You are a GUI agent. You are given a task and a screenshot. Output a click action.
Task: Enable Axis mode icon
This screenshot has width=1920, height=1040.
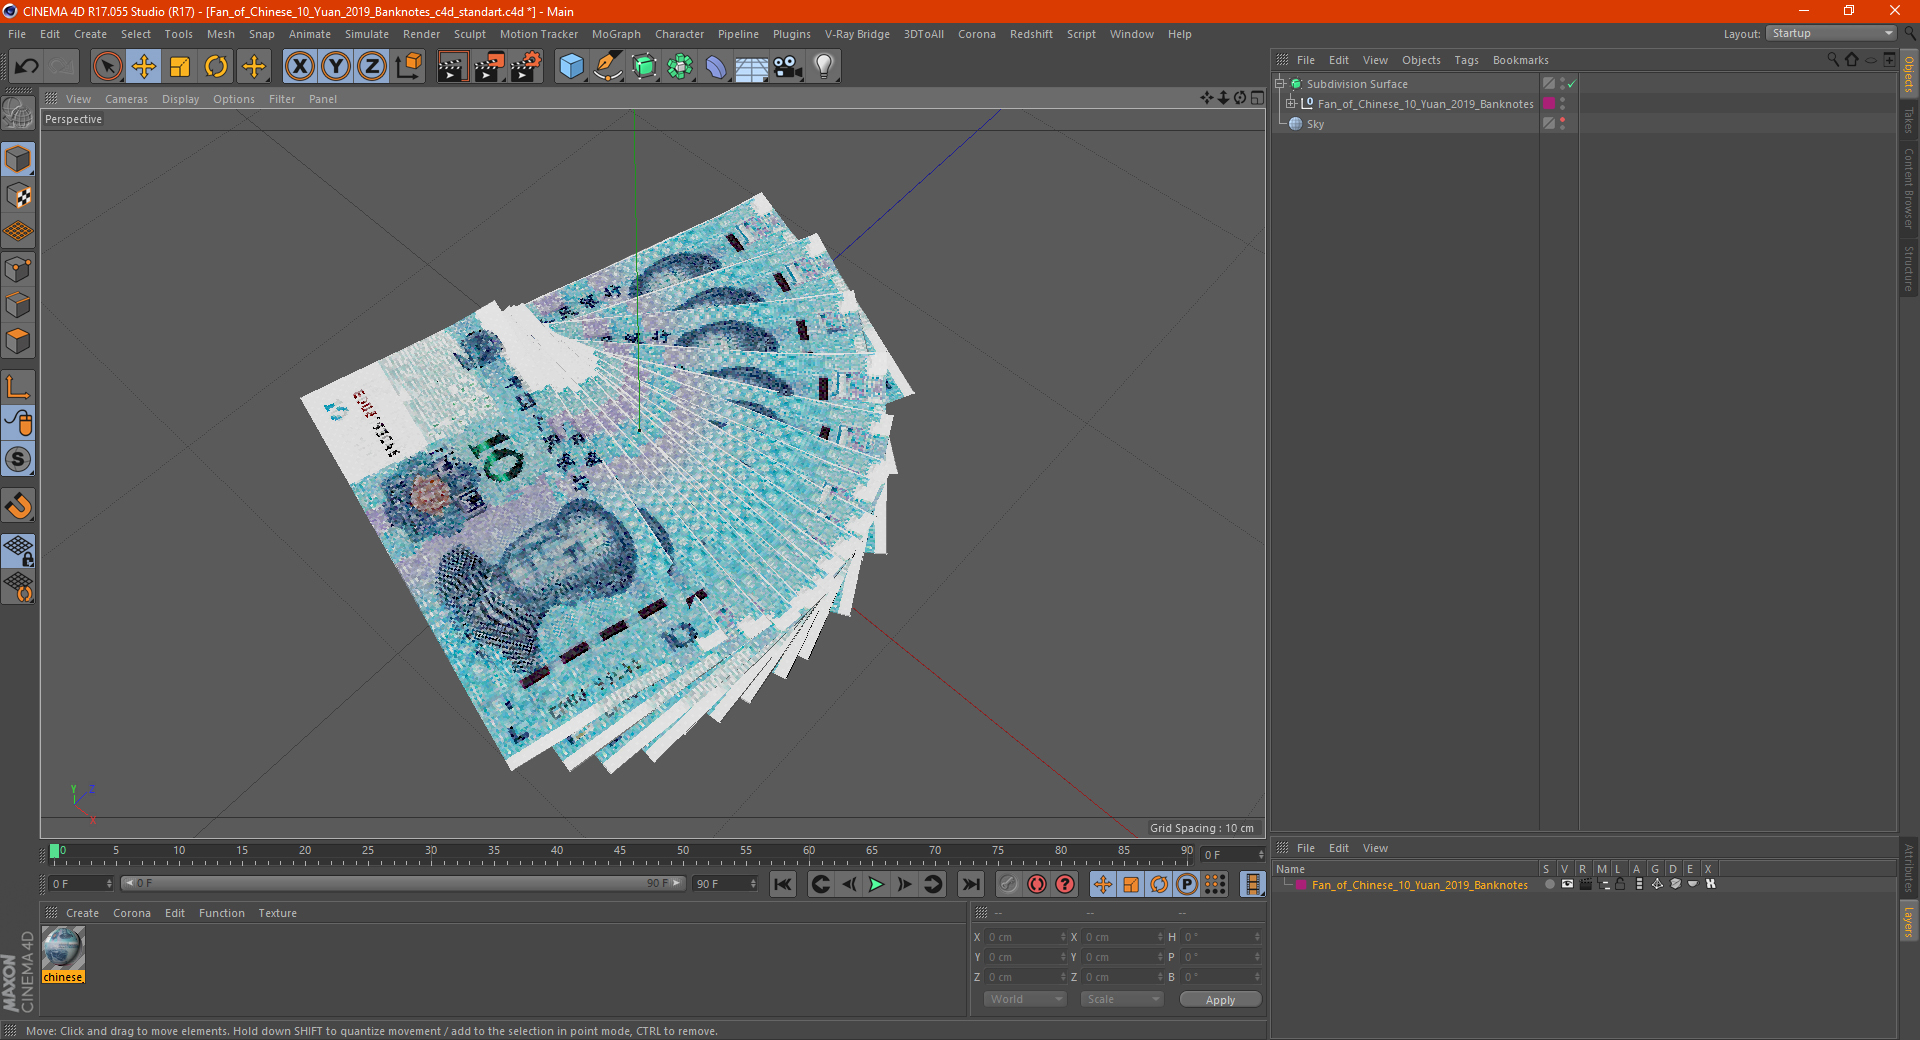click(19, 387)
